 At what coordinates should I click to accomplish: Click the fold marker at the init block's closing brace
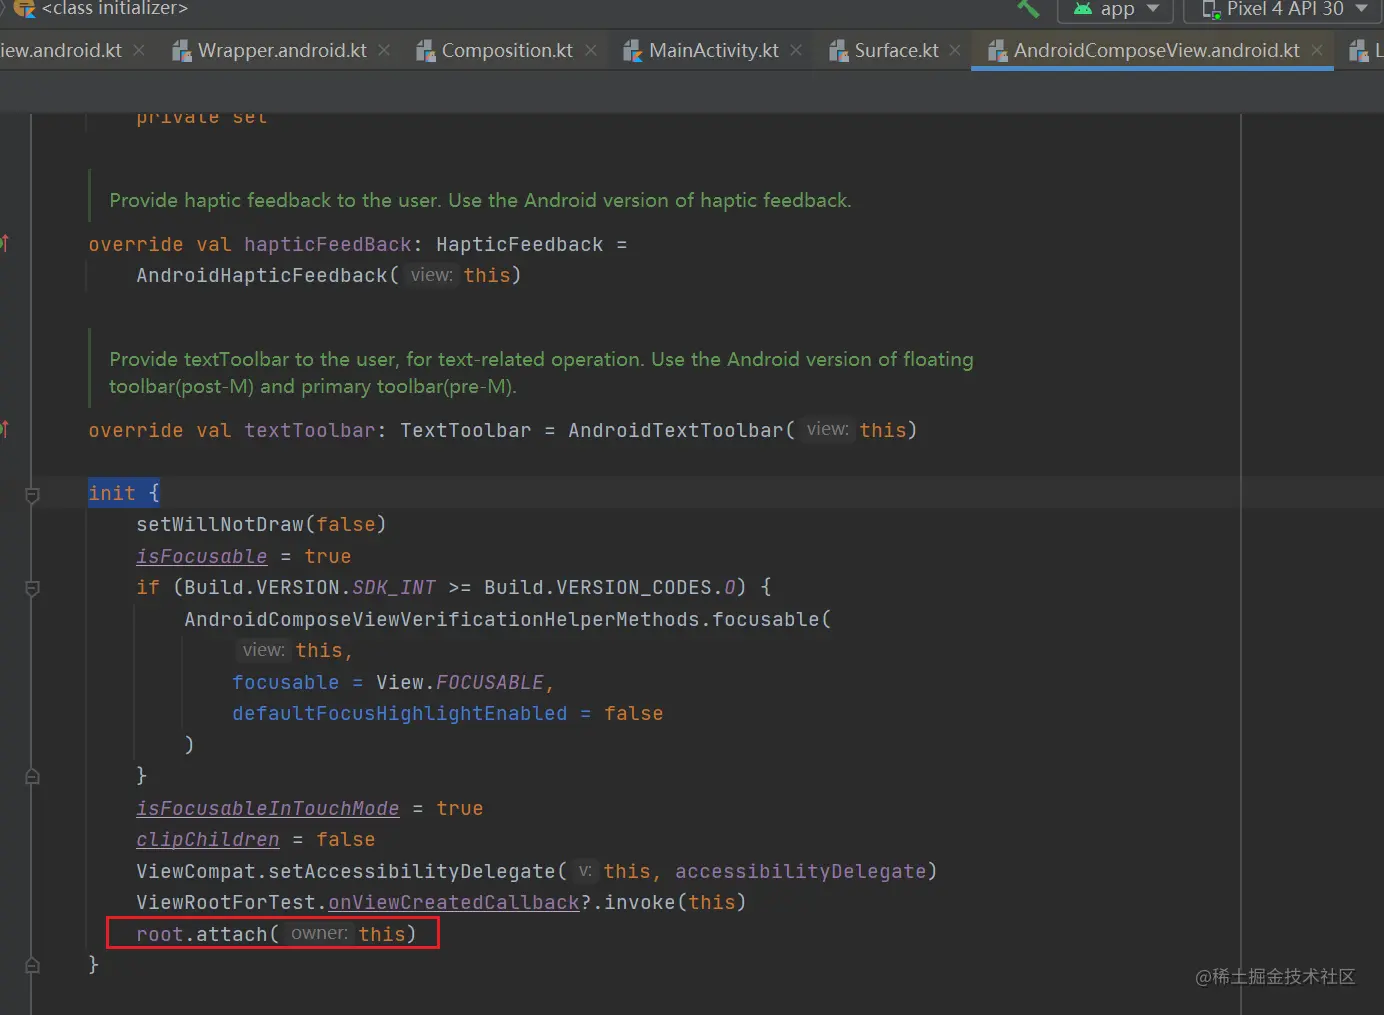coord(32,965)
